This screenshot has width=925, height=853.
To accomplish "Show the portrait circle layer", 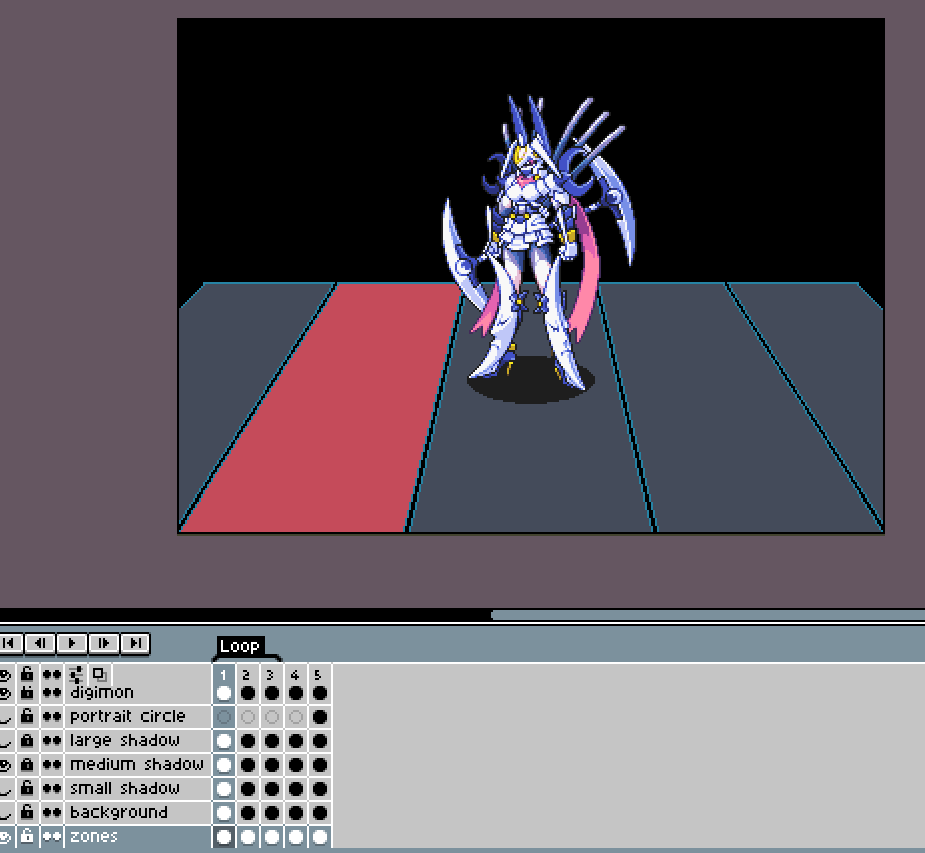I will point(5,717).
